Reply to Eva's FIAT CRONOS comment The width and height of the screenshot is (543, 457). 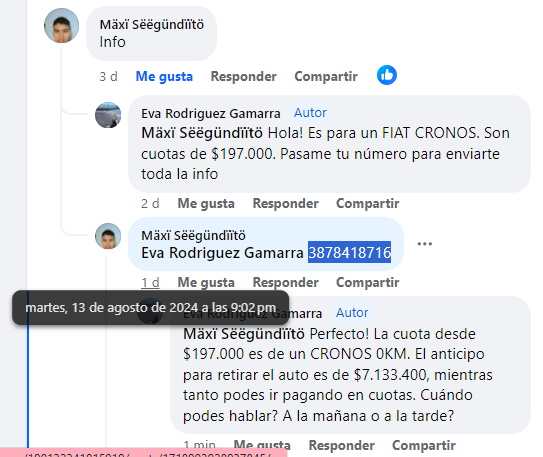point(285,204)
